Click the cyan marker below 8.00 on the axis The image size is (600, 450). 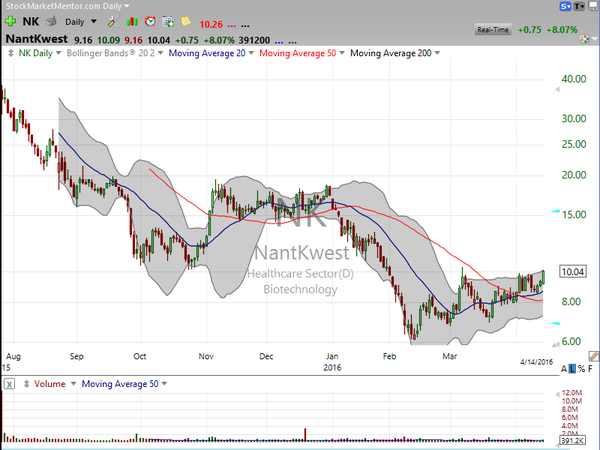(x=555, y=324)
